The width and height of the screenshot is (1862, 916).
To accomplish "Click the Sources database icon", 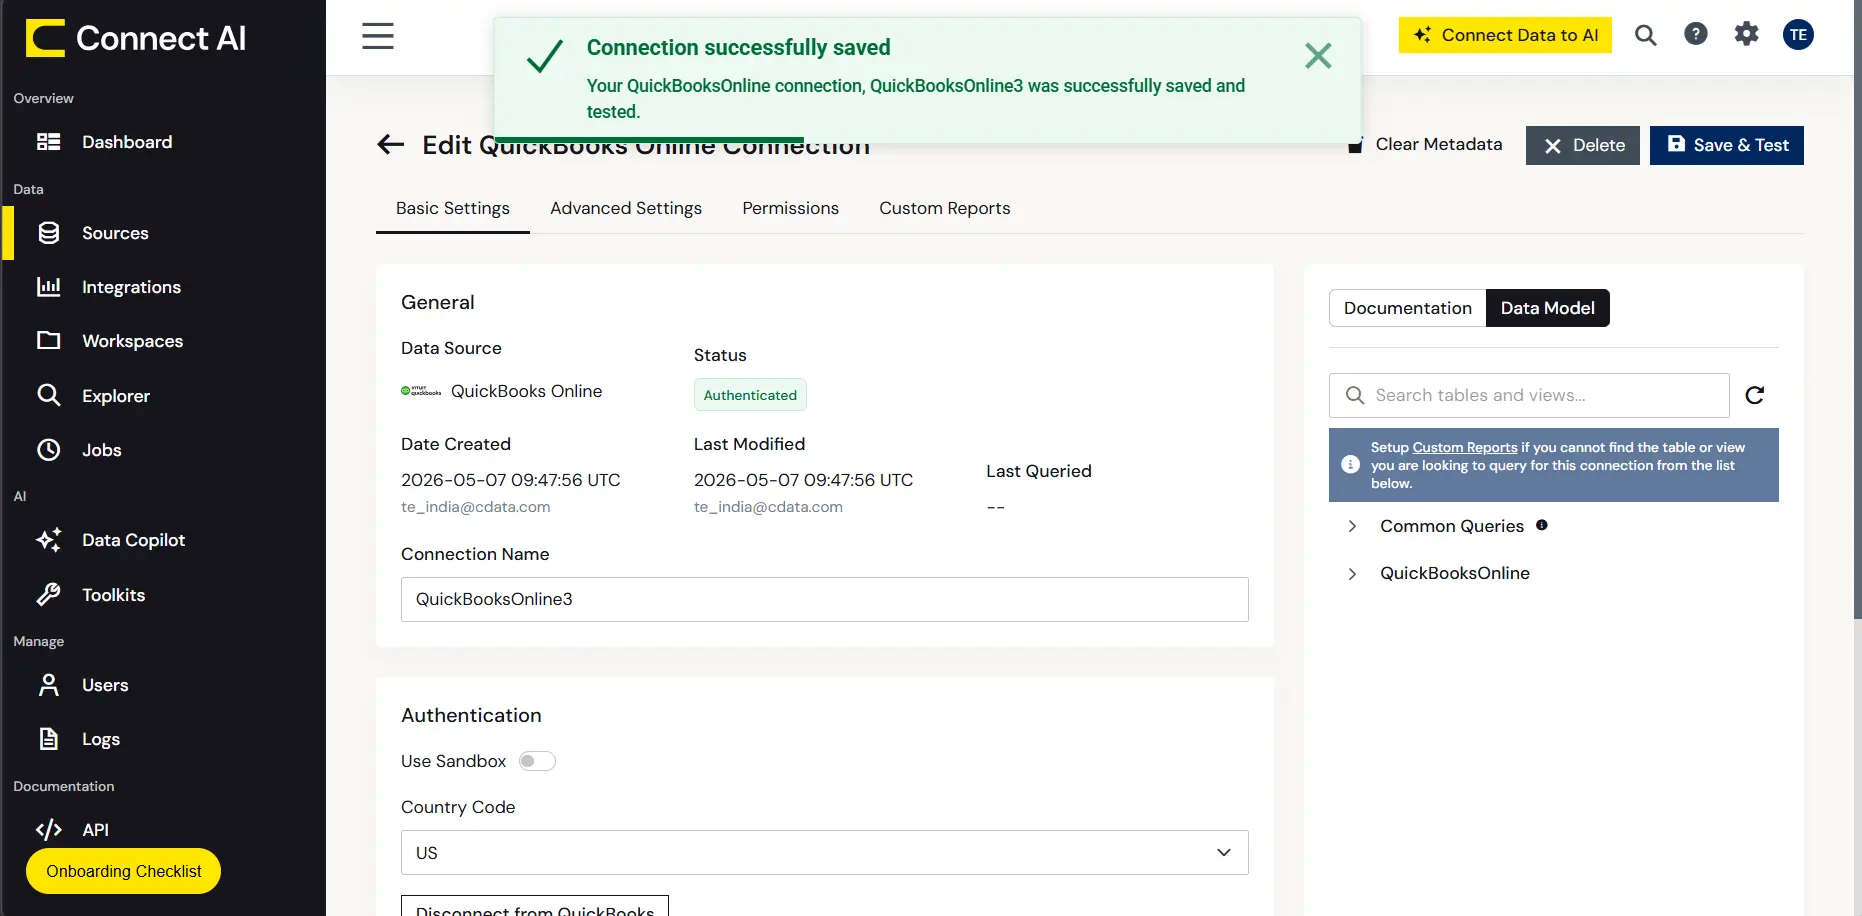I will [48, 233].
